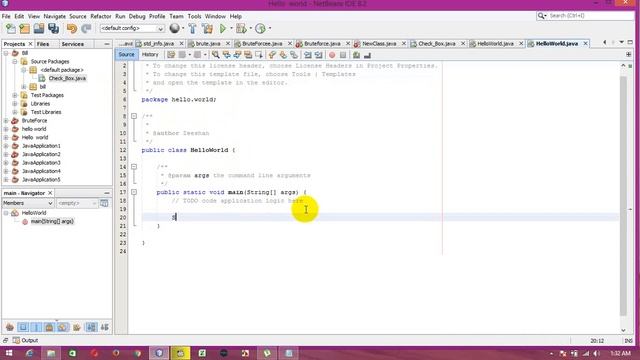
Task: Collapse main method code fold at line 17
Action: pos(133,192)
